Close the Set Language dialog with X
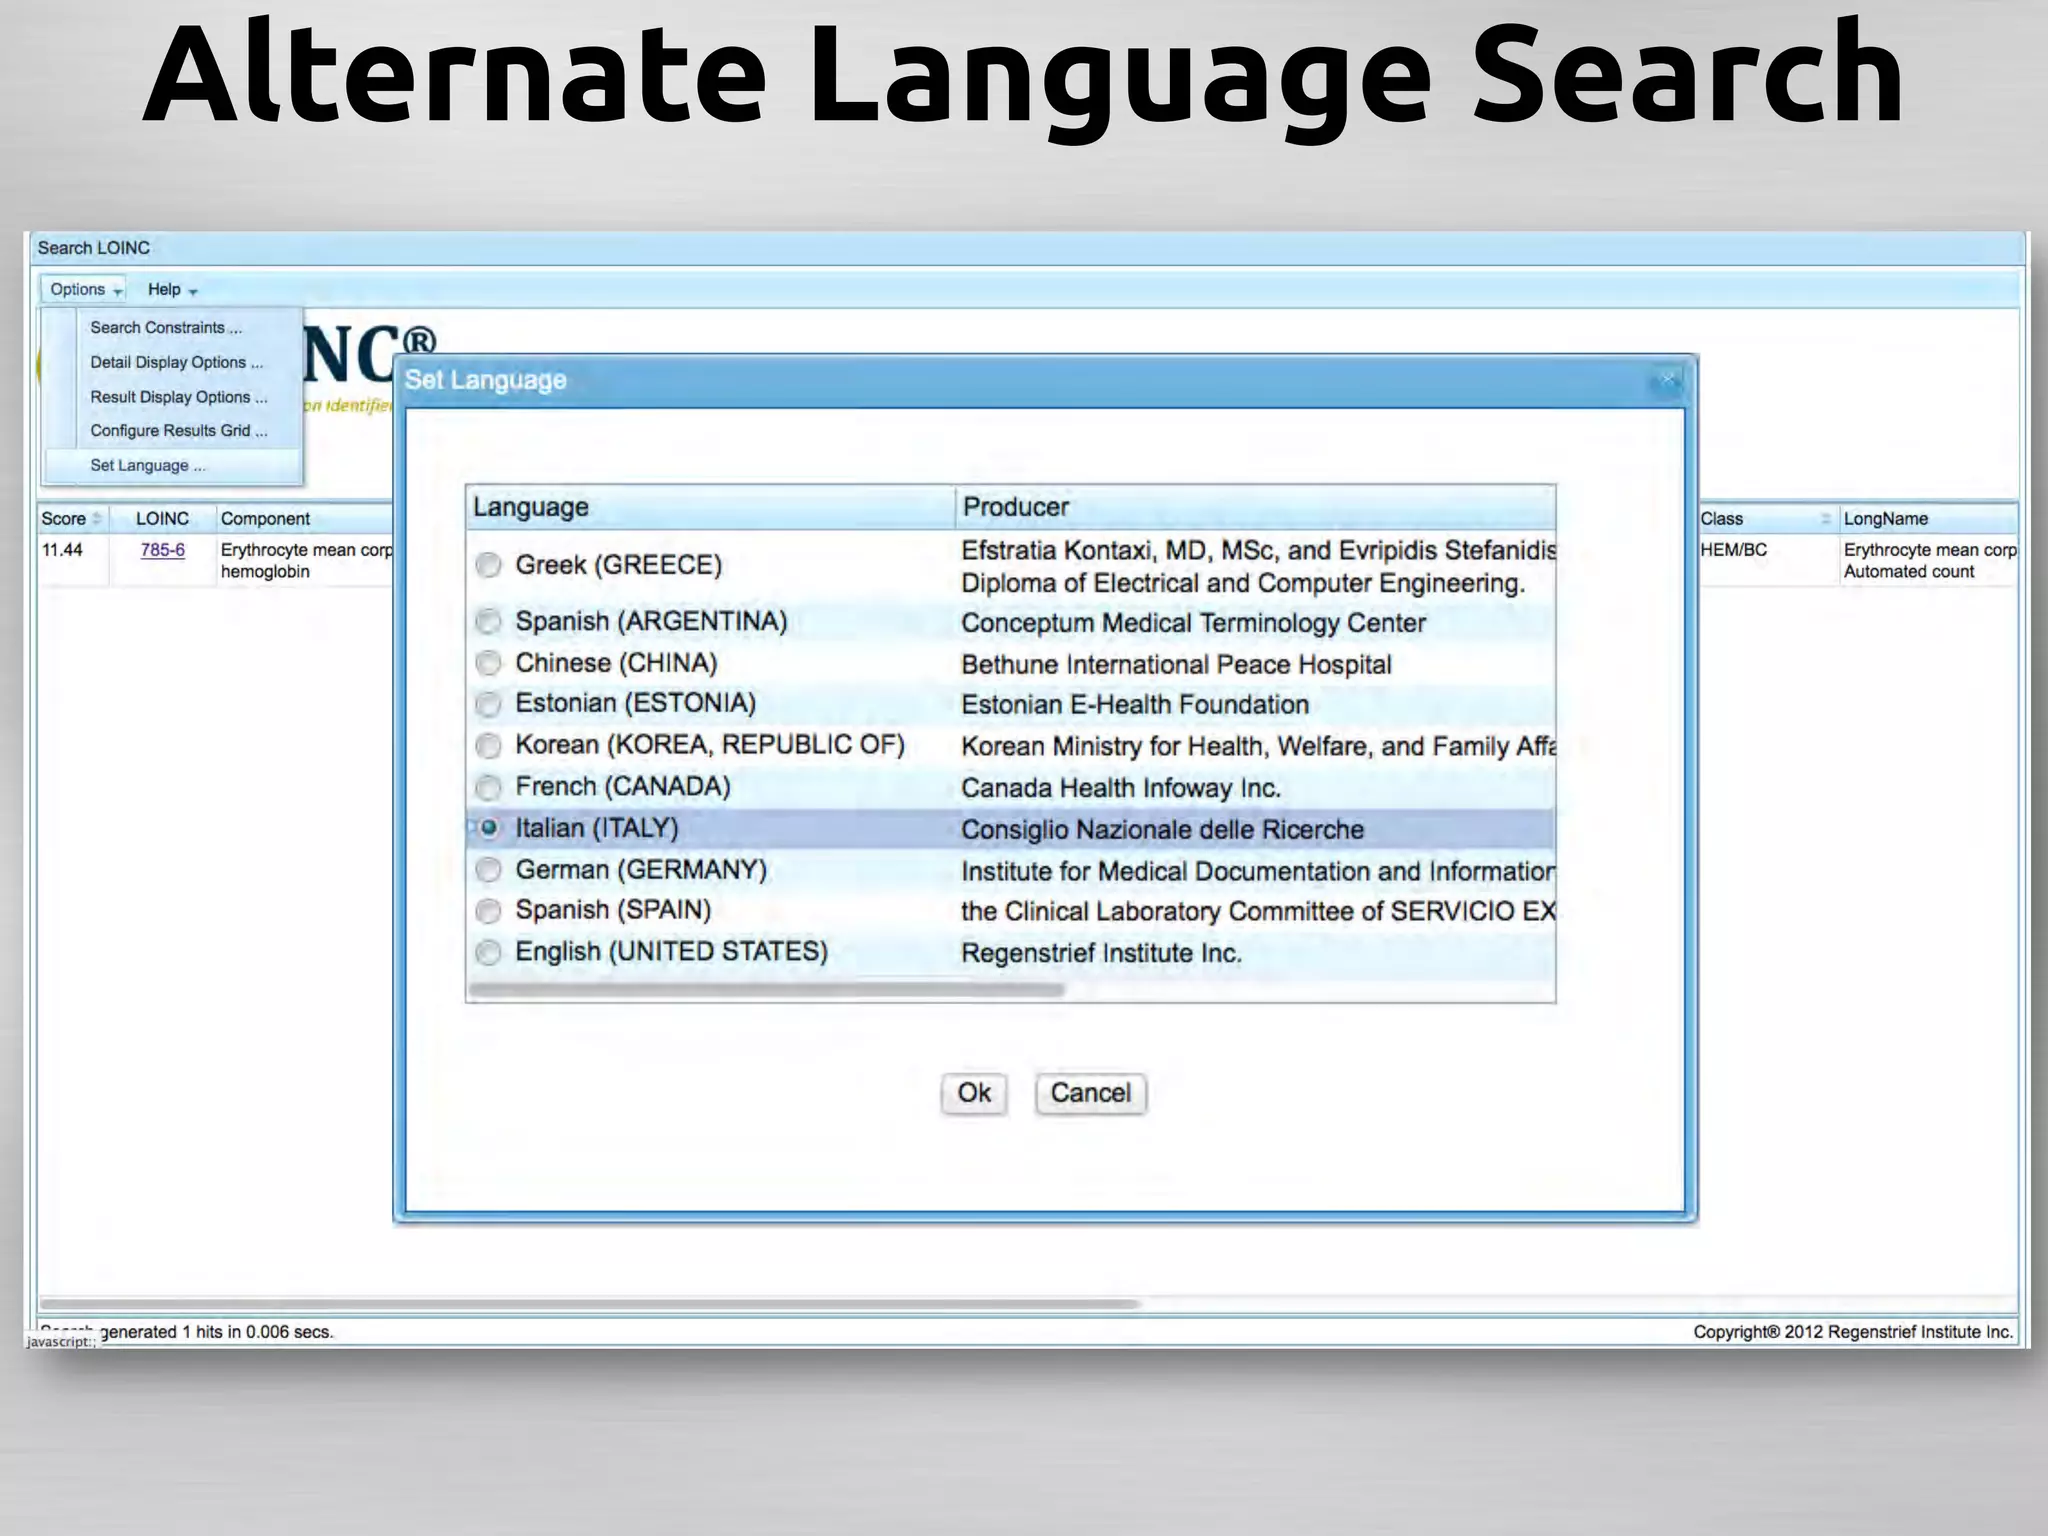Image resolution: width=2048 pixels, height=1536 pixels. click(1667, 380)
